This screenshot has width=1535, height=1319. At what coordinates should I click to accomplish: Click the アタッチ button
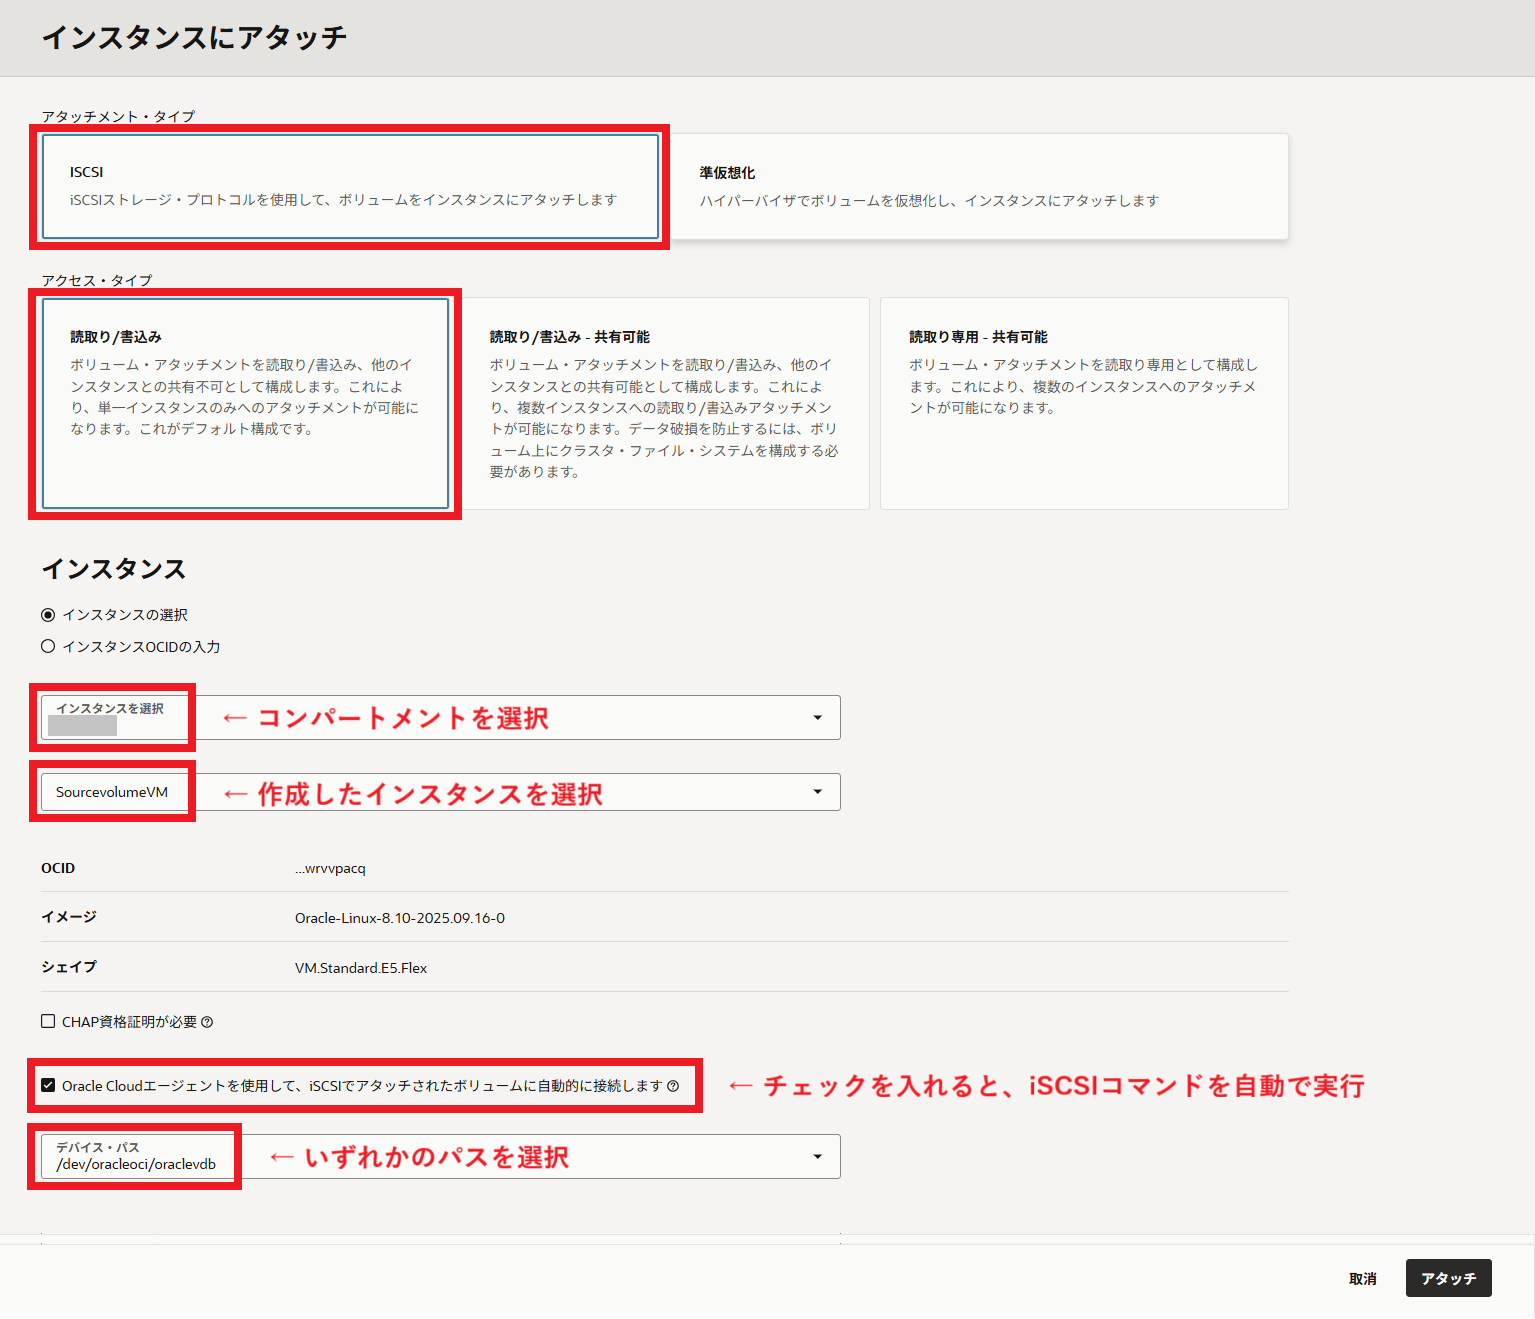point(1449,1278)
